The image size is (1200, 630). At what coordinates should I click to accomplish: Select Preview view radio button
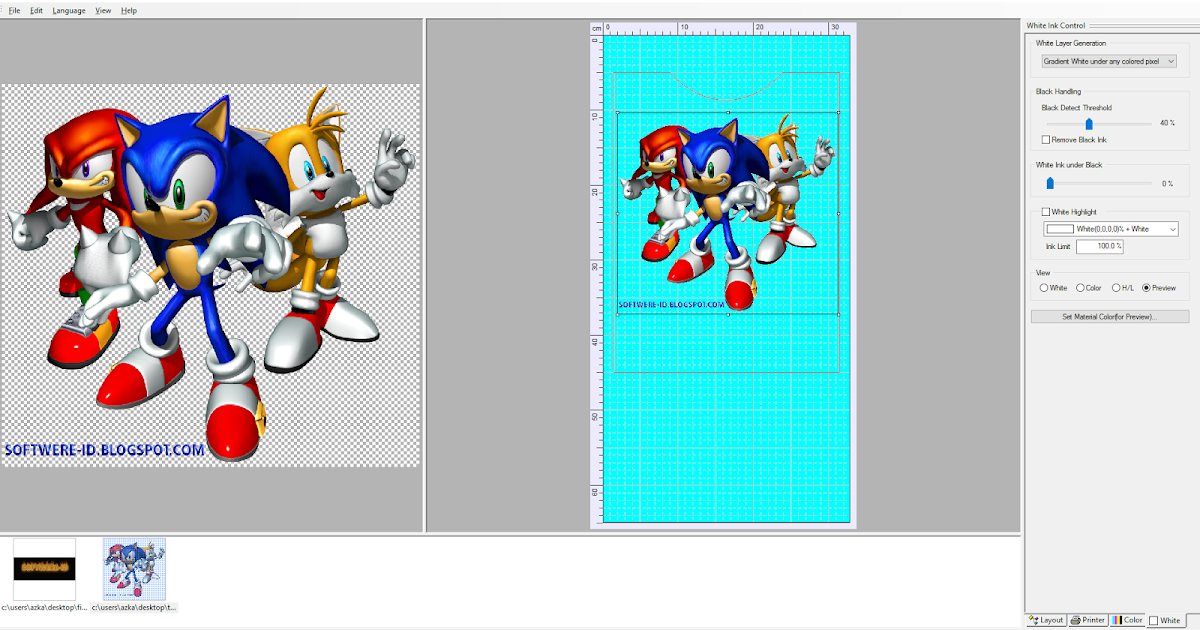click(1147, 288)
